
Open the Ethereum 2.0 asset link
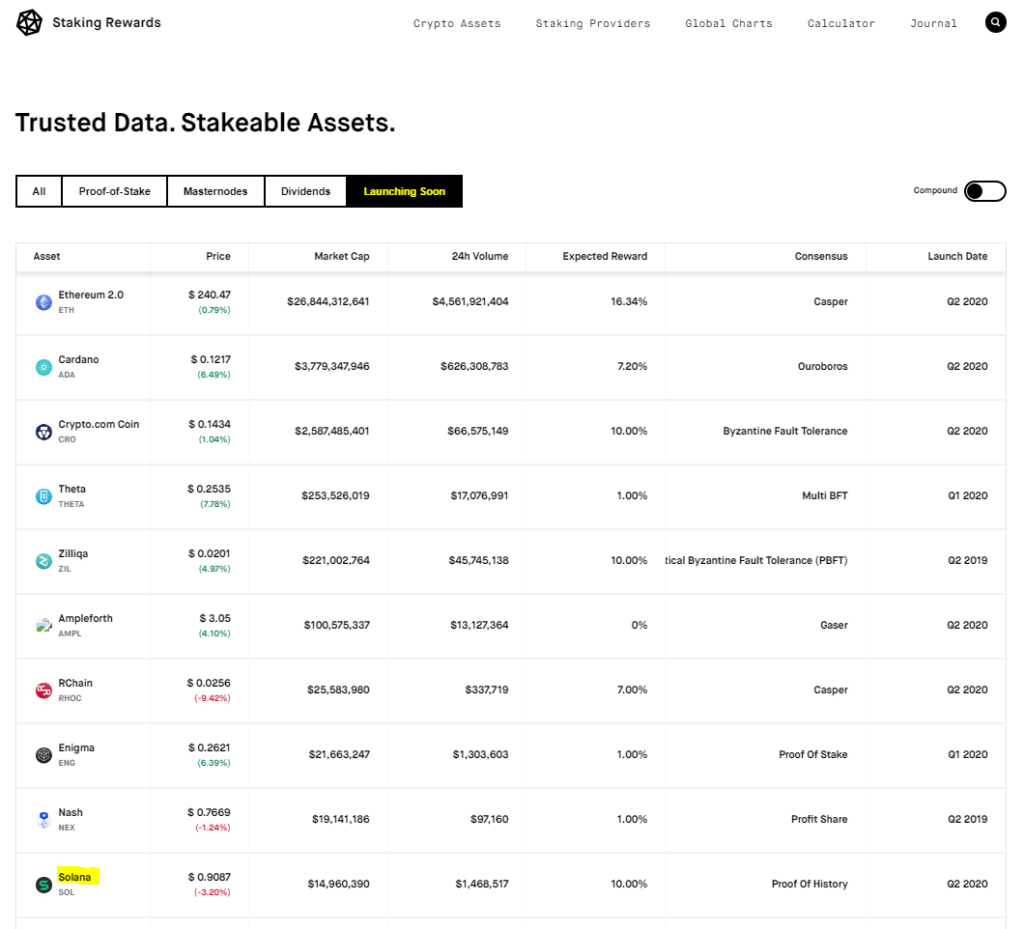(x=91, y=295)
